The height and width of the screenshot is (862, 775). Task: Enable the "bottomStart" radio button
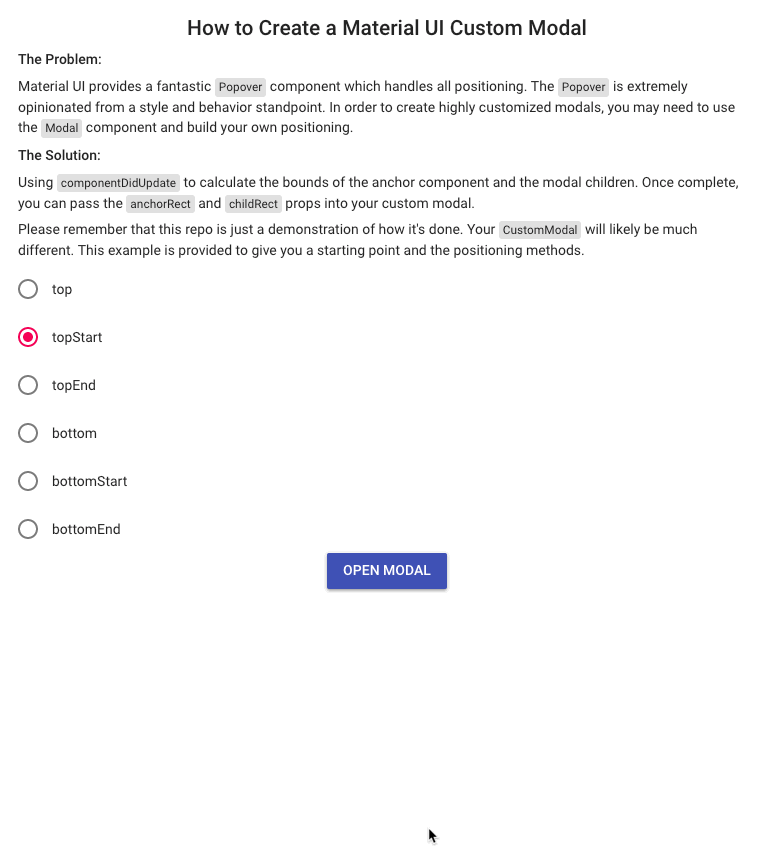click(28, 481)
